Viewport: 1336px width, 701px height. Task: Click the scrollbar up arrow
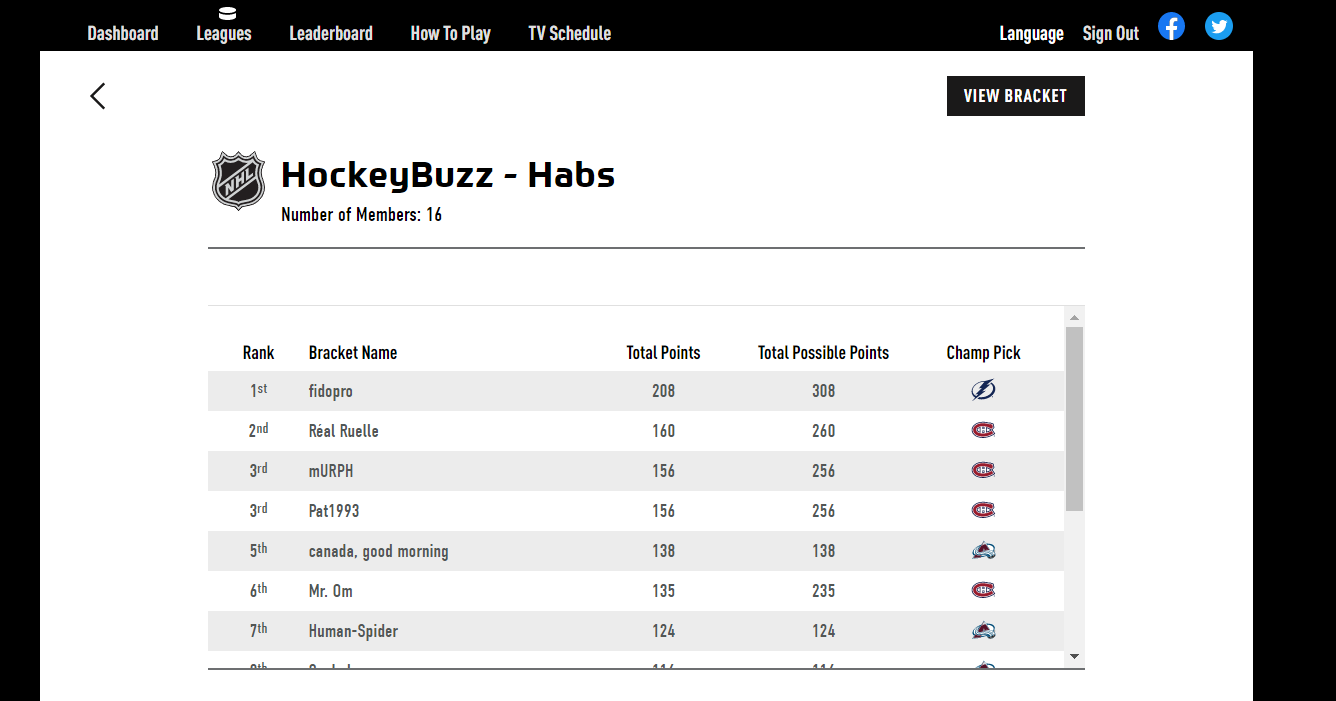pos(1075,318)
